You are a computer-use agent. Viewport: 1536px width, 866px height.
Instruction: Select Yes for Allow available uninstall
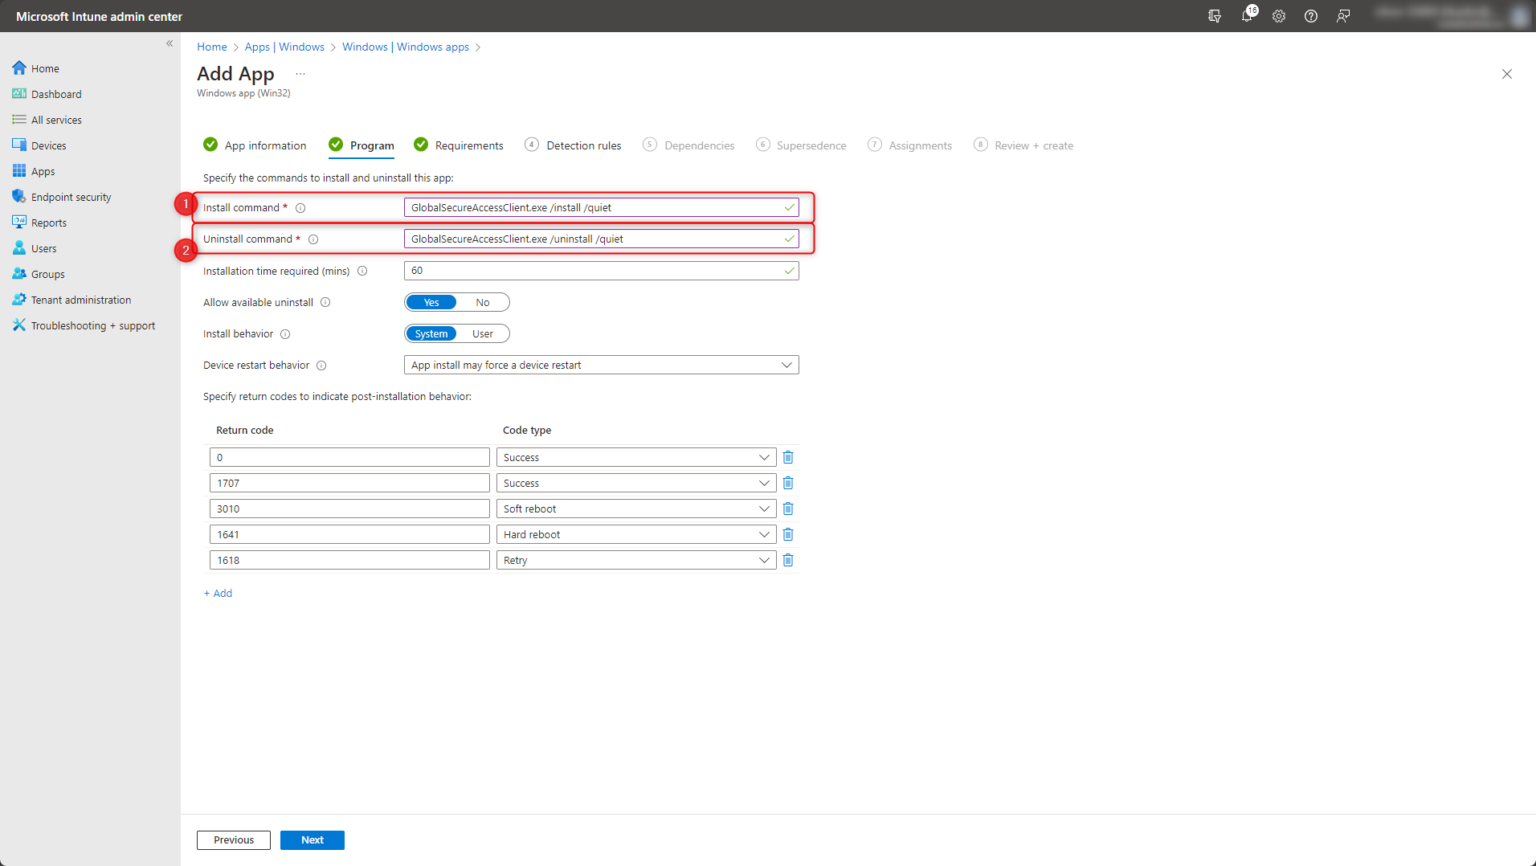pos(431,301)
